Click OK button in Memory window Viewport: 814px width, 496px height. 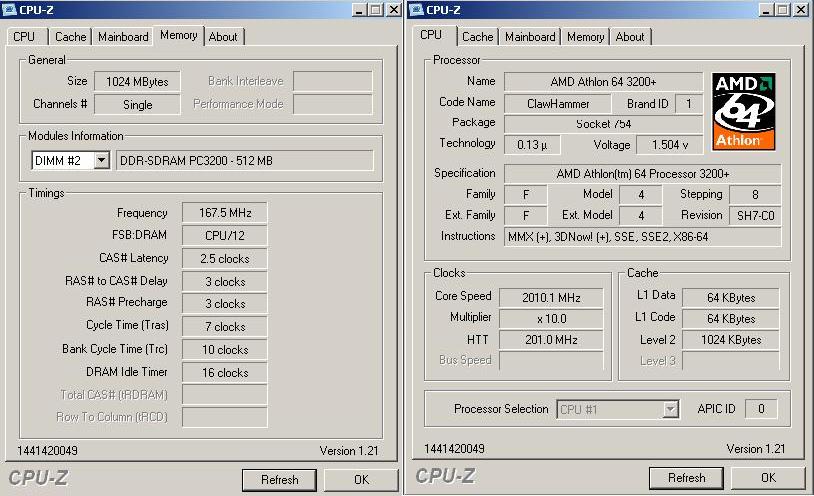(361, 480)
